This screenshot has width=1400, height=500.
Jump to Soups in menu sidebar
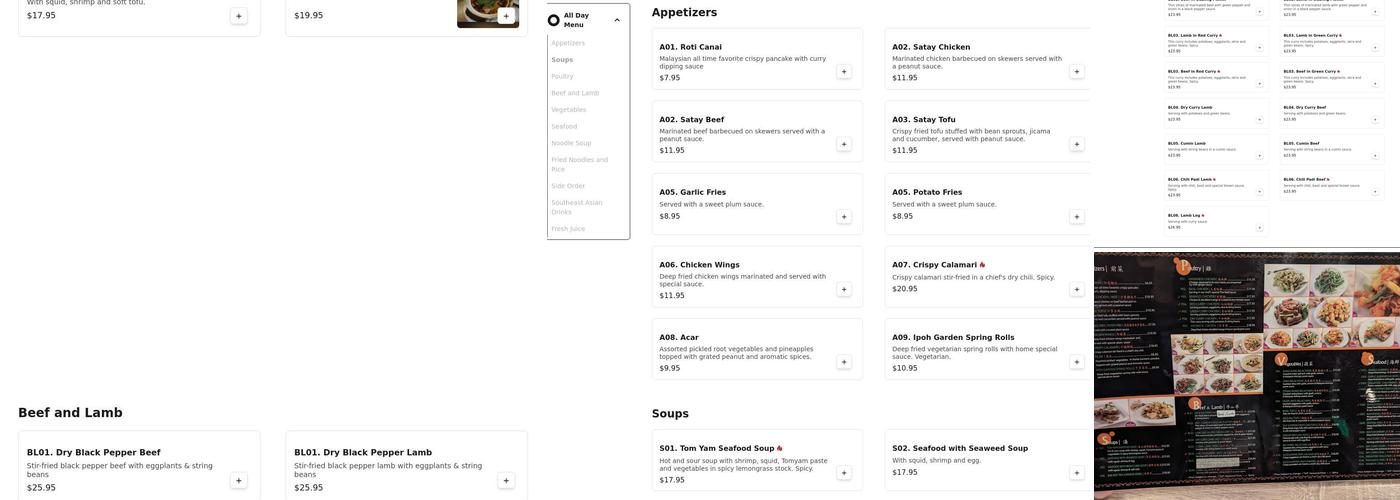point(562,60)
